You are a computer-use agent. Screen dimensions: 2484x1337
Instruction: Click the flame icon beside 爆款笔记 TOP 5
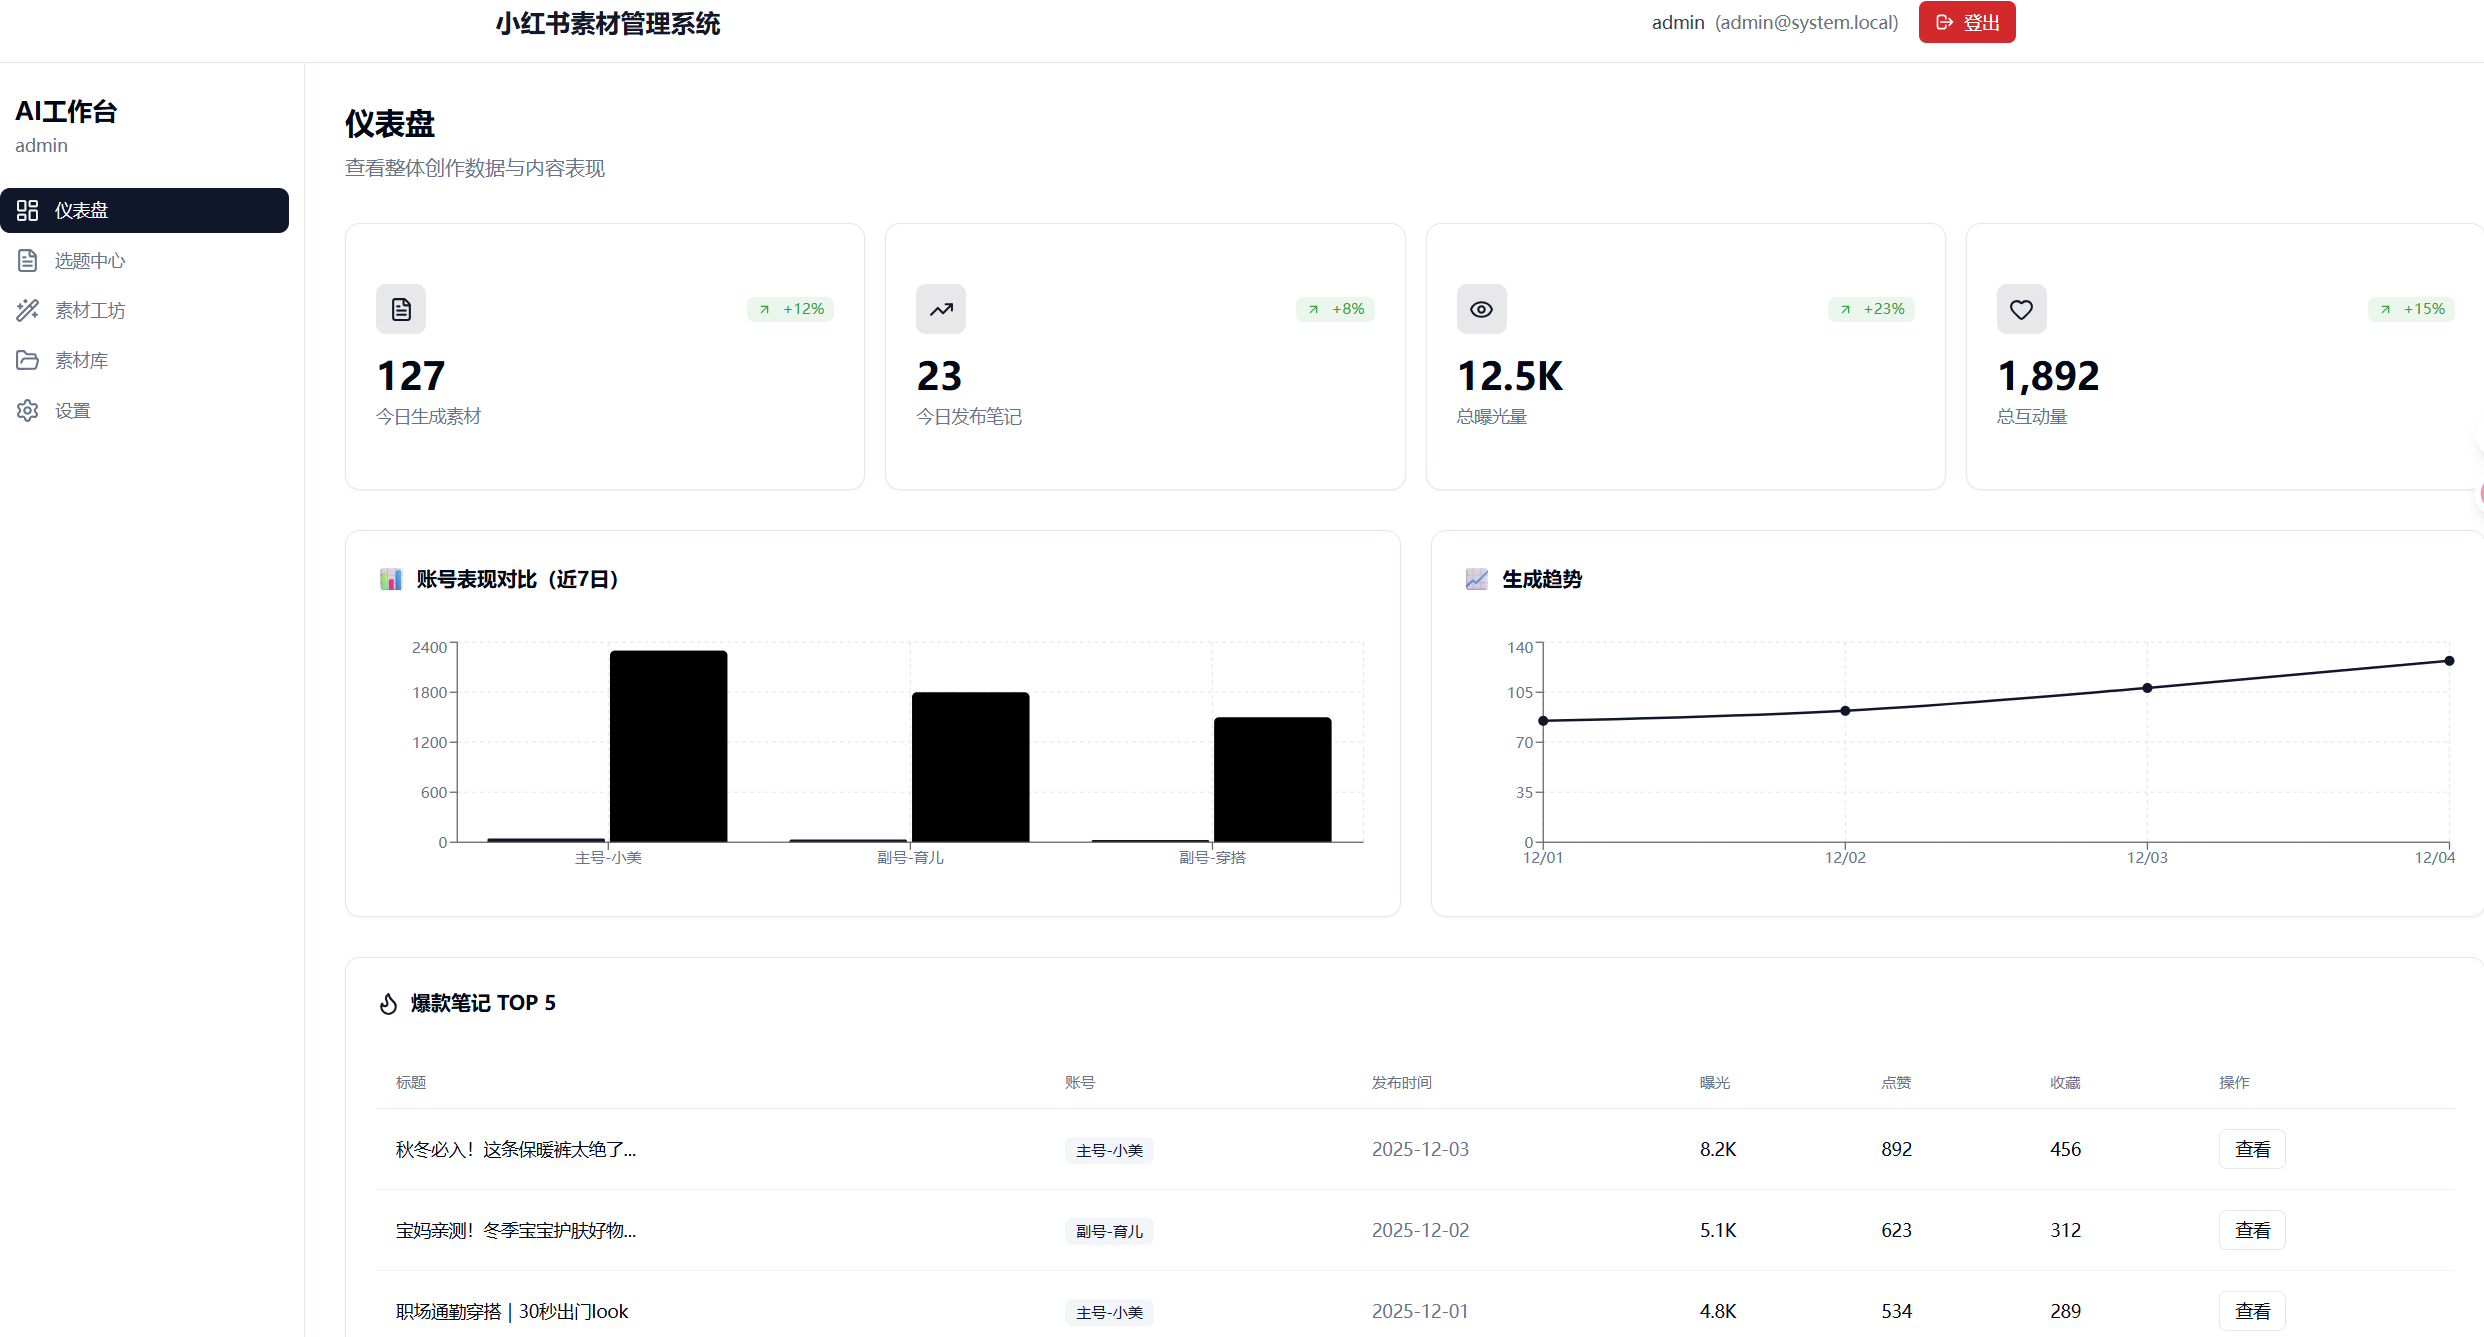click(388, 1003)
